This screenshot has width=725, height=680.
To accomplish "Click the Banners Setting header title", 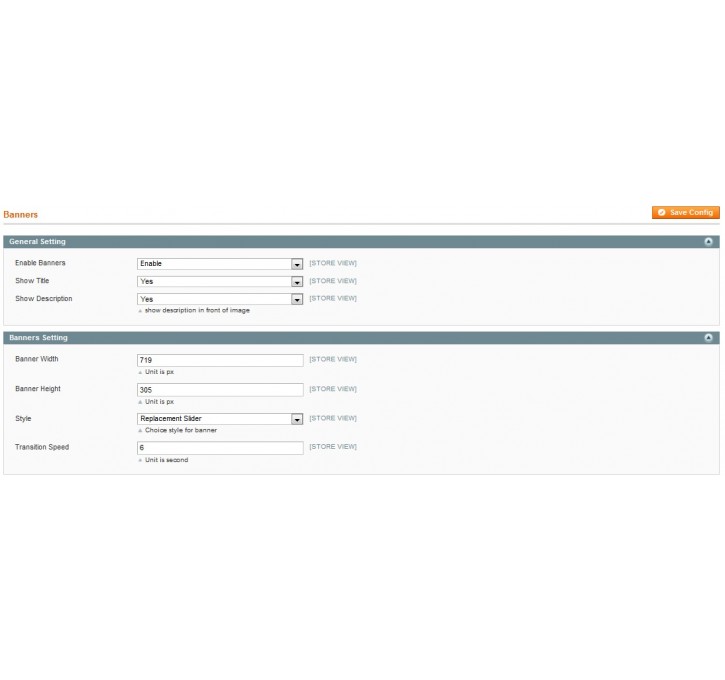I will (38, 338).
